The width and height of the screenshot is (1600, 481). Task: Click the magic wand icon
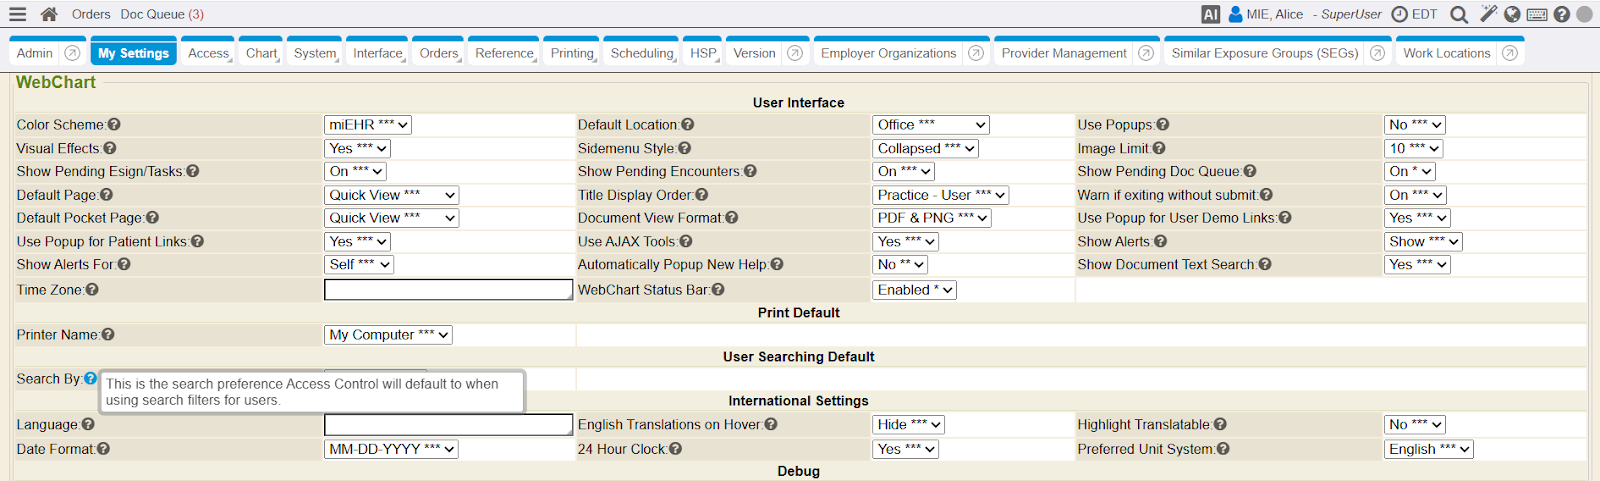(x=1488, y=14)
